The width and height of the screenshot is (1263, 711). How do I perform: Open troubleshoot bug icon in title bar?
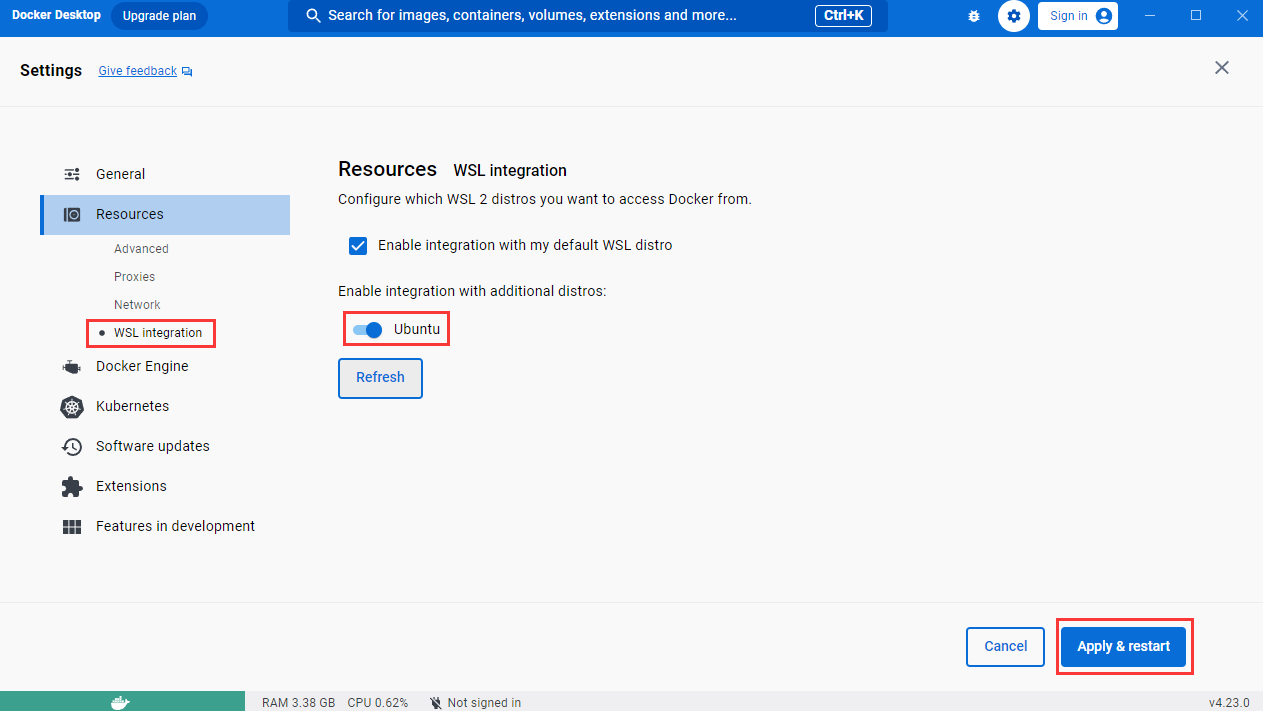974,16
